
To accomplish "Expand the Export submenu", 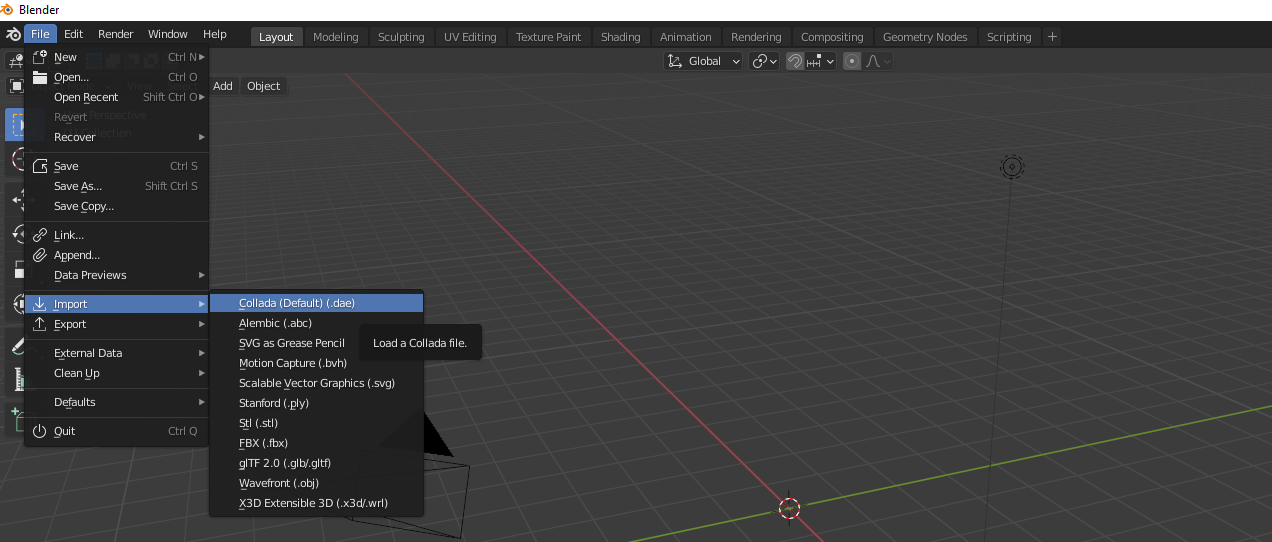I will click(116, 324).
